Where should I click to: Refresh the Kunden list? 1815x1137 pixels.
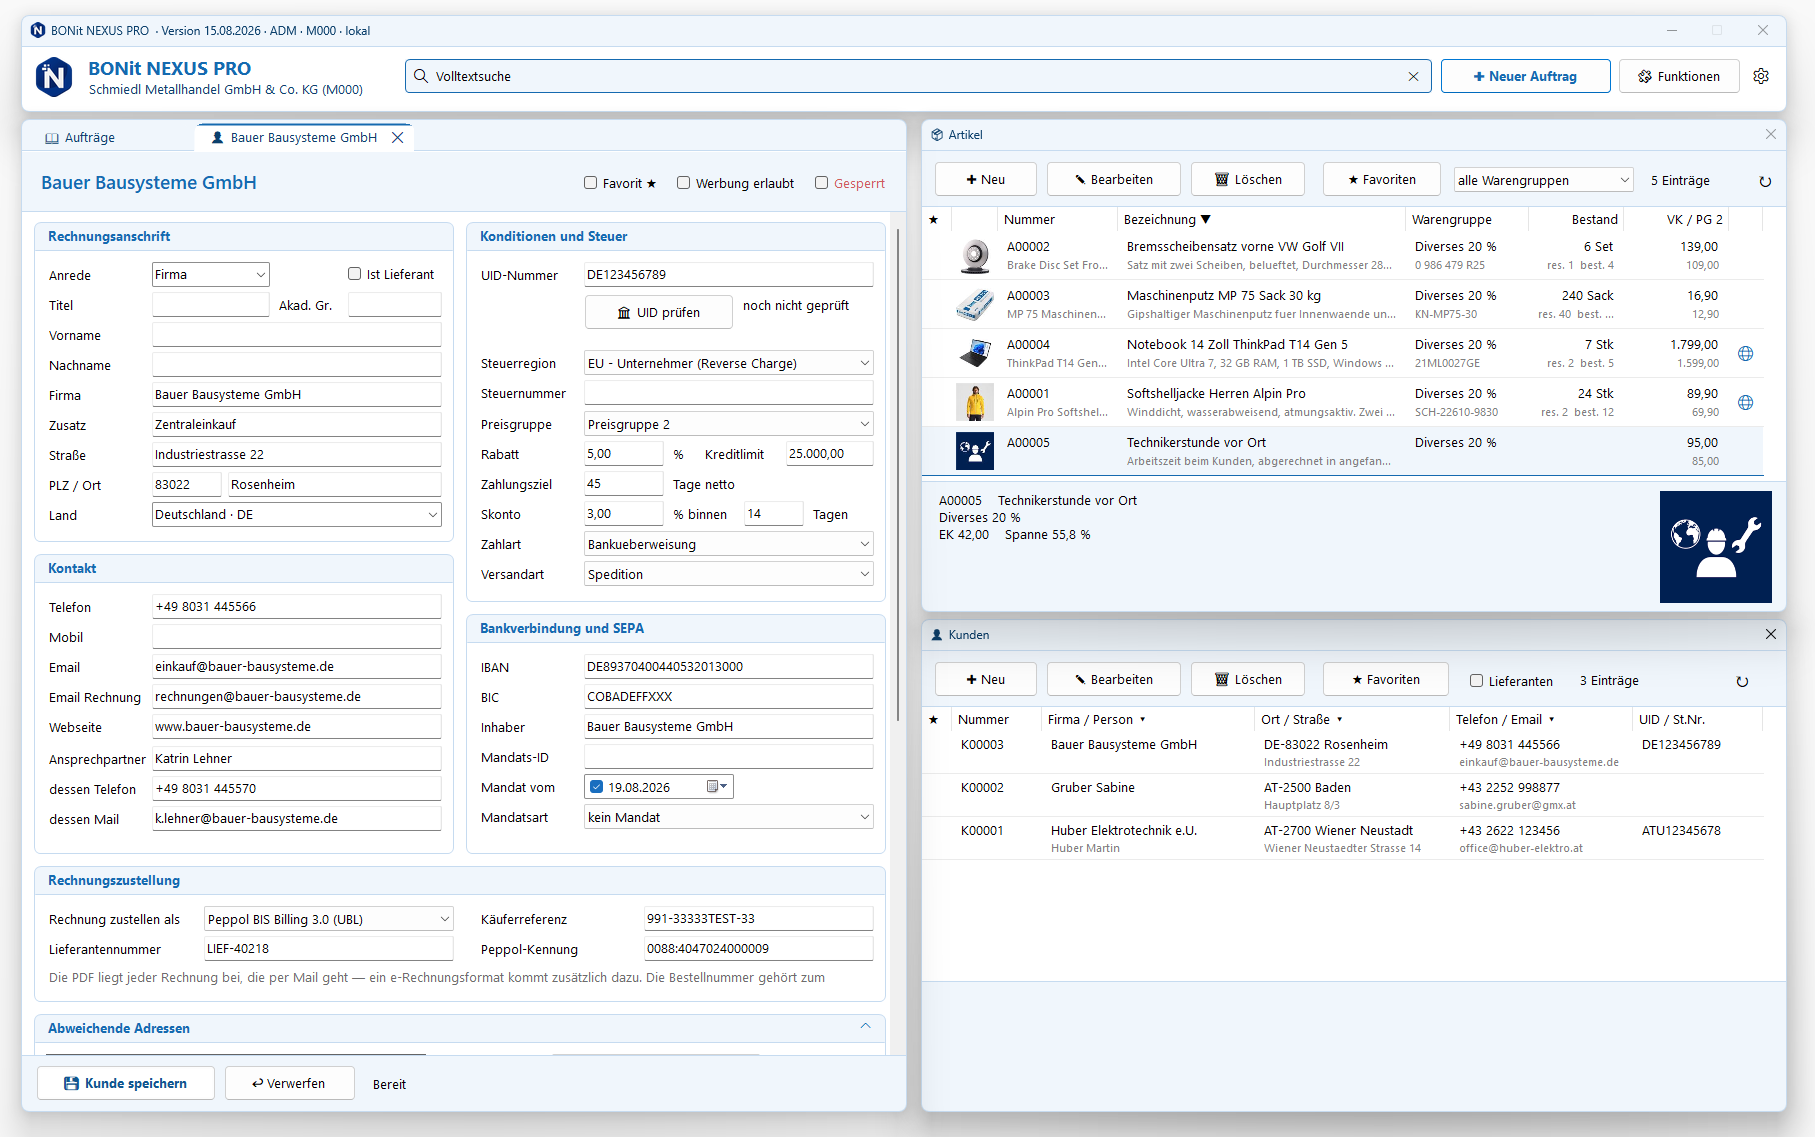click(1742, 681)
